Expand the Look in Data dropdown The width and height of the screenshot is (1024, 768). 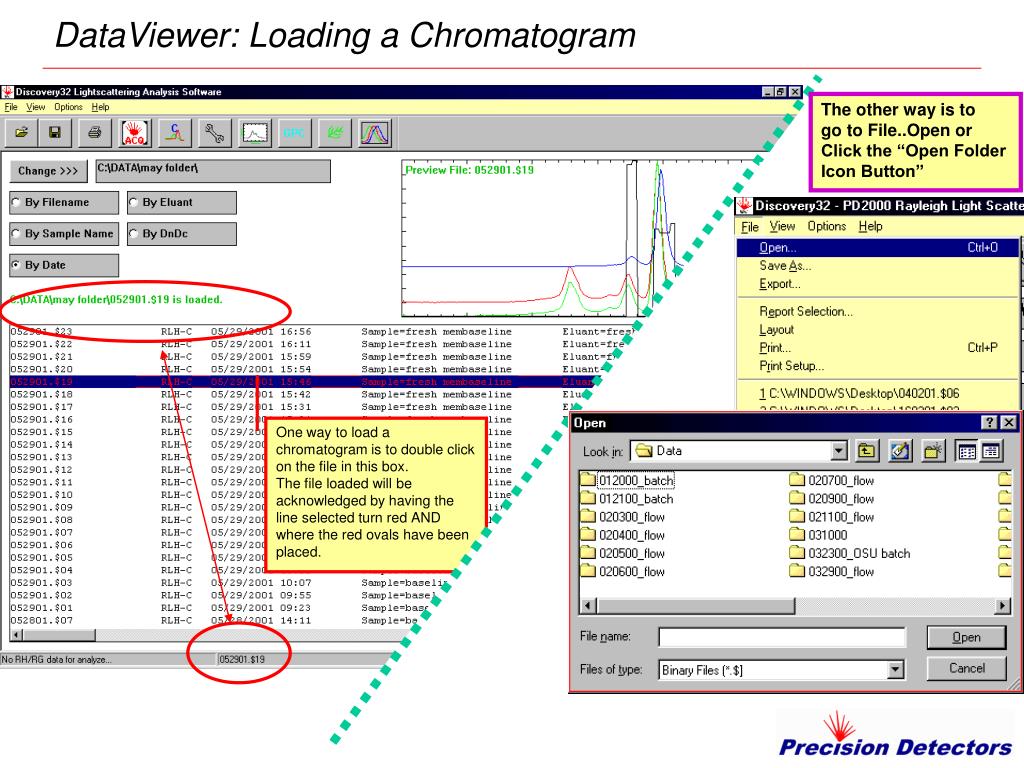point(839,451)
